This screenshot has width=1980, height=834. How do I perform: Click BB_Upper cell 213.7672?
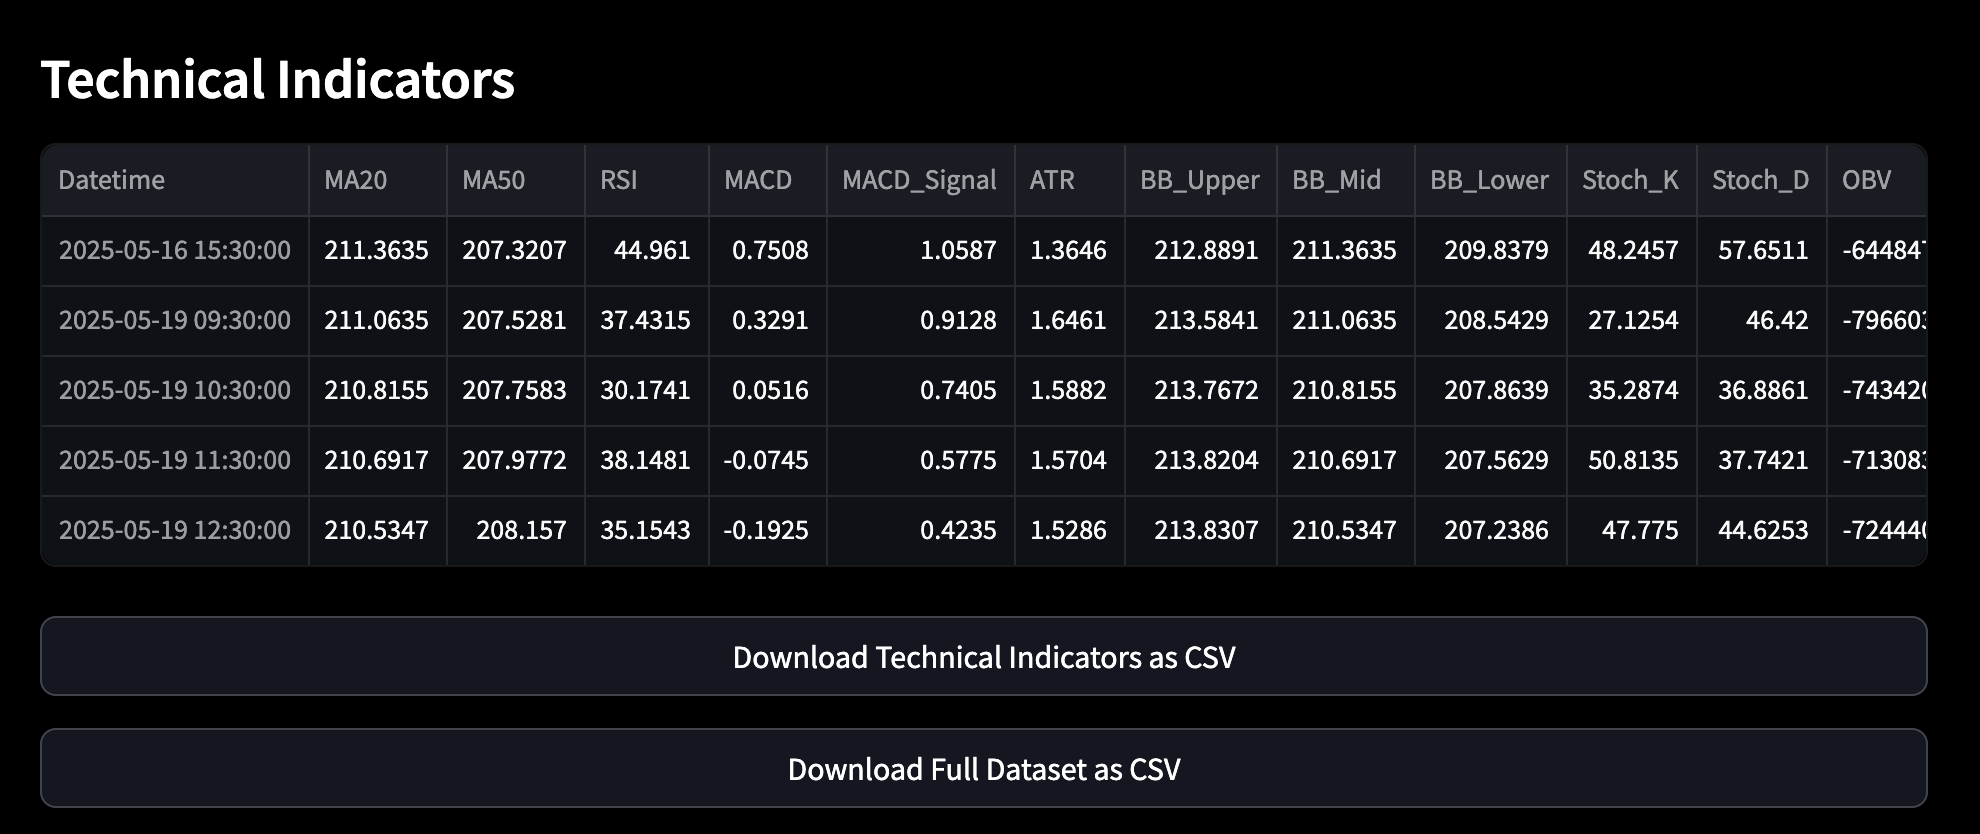[x=1201, y=390]
